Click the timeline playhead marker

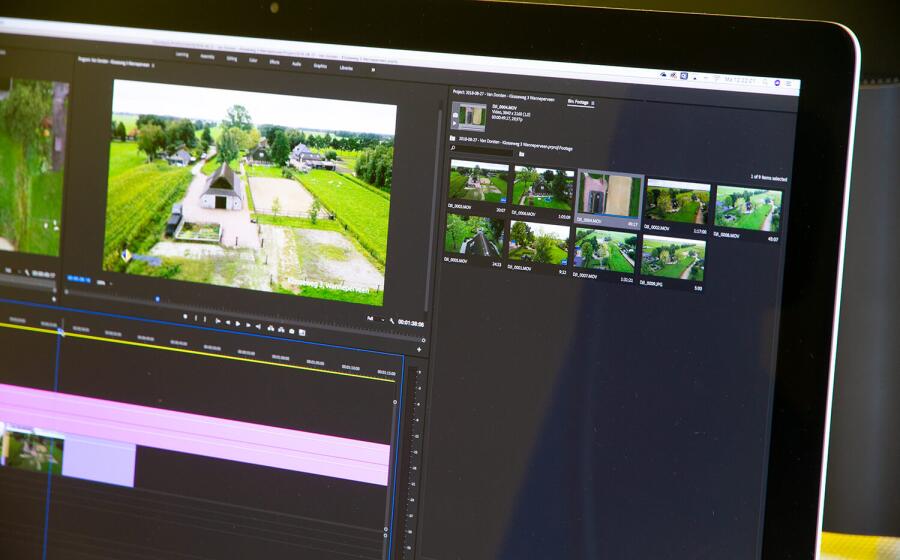tap(61, 332)
